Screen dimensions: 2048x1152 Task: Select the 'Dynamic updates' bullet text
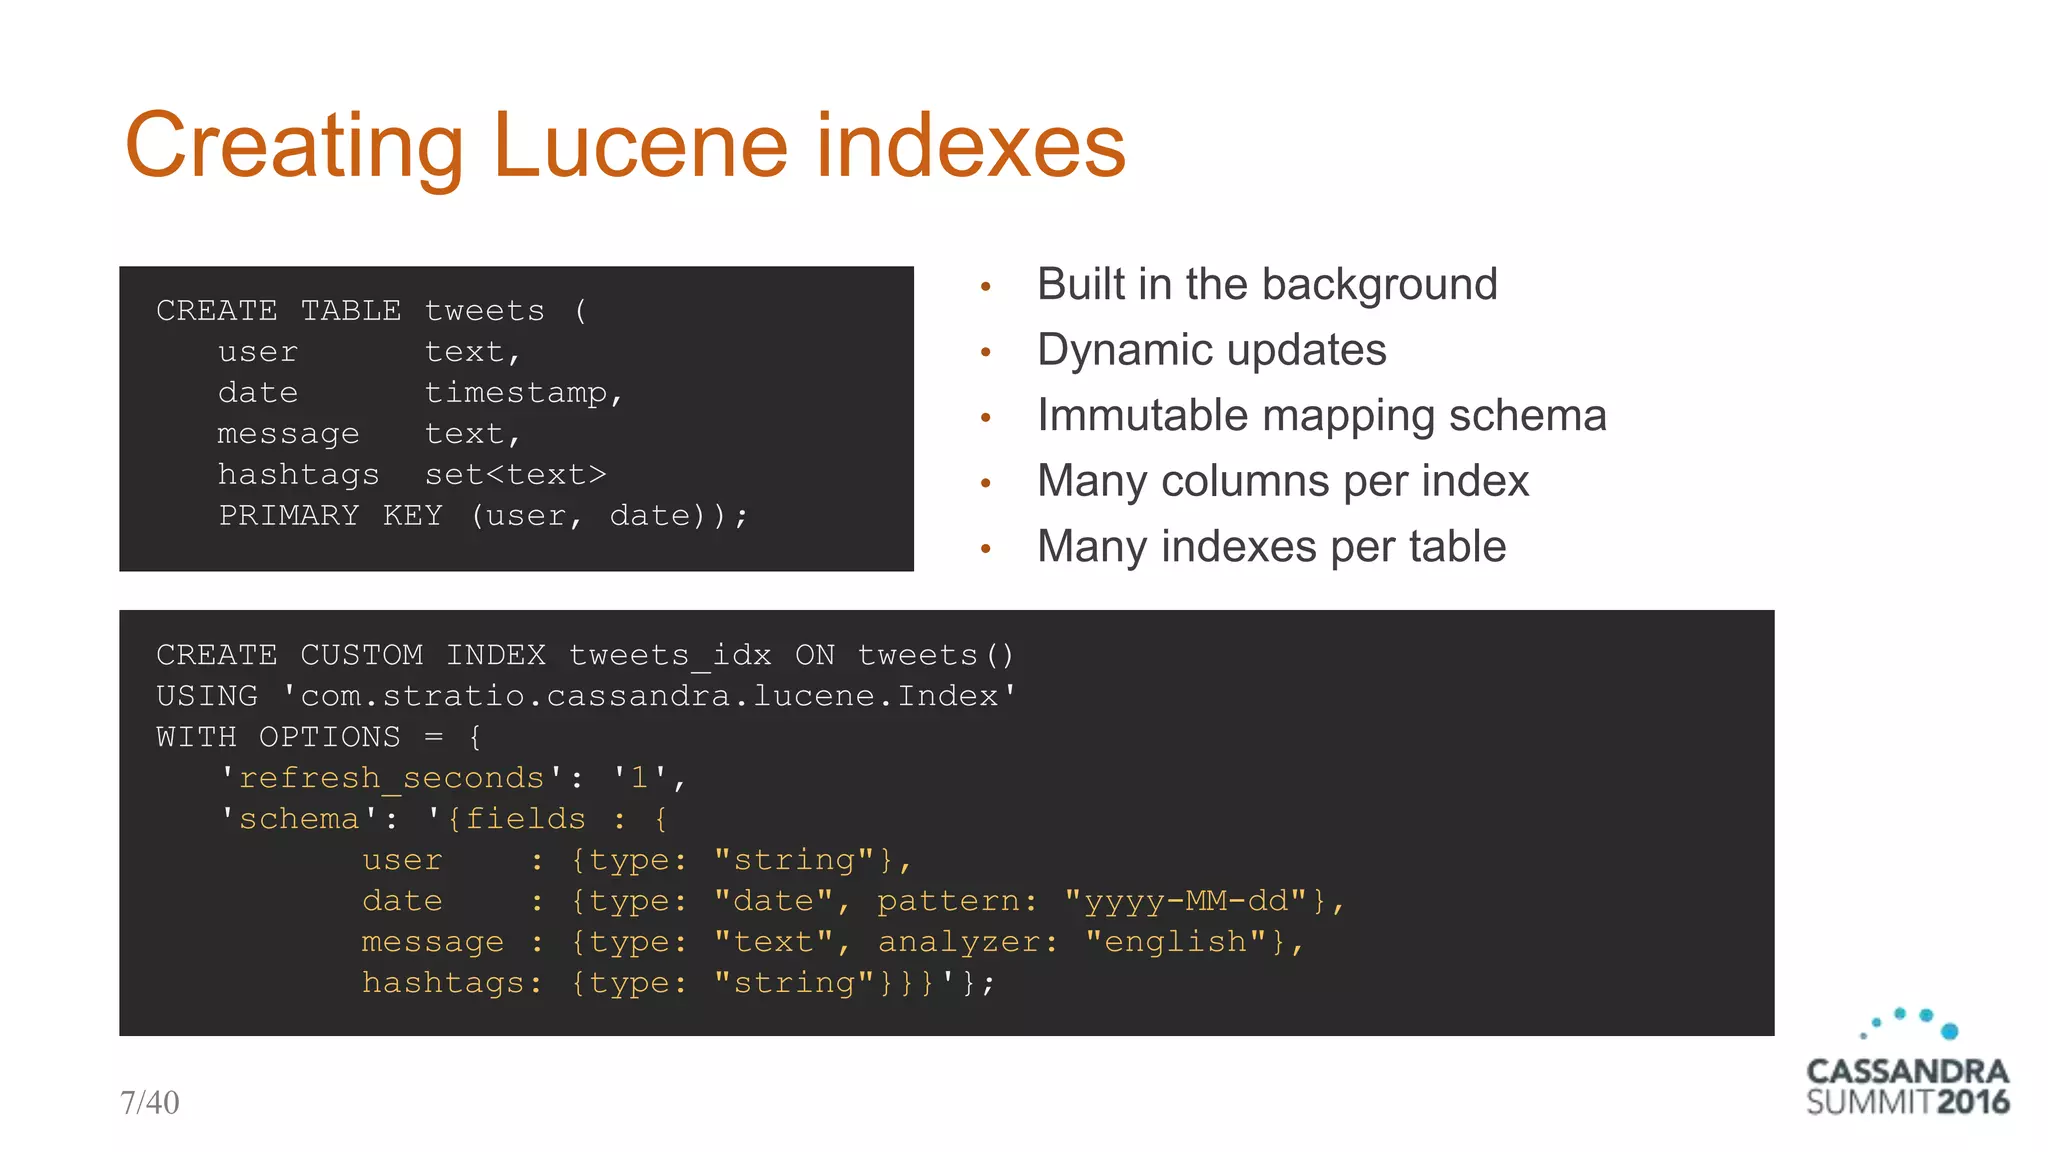coord(1212,350)
